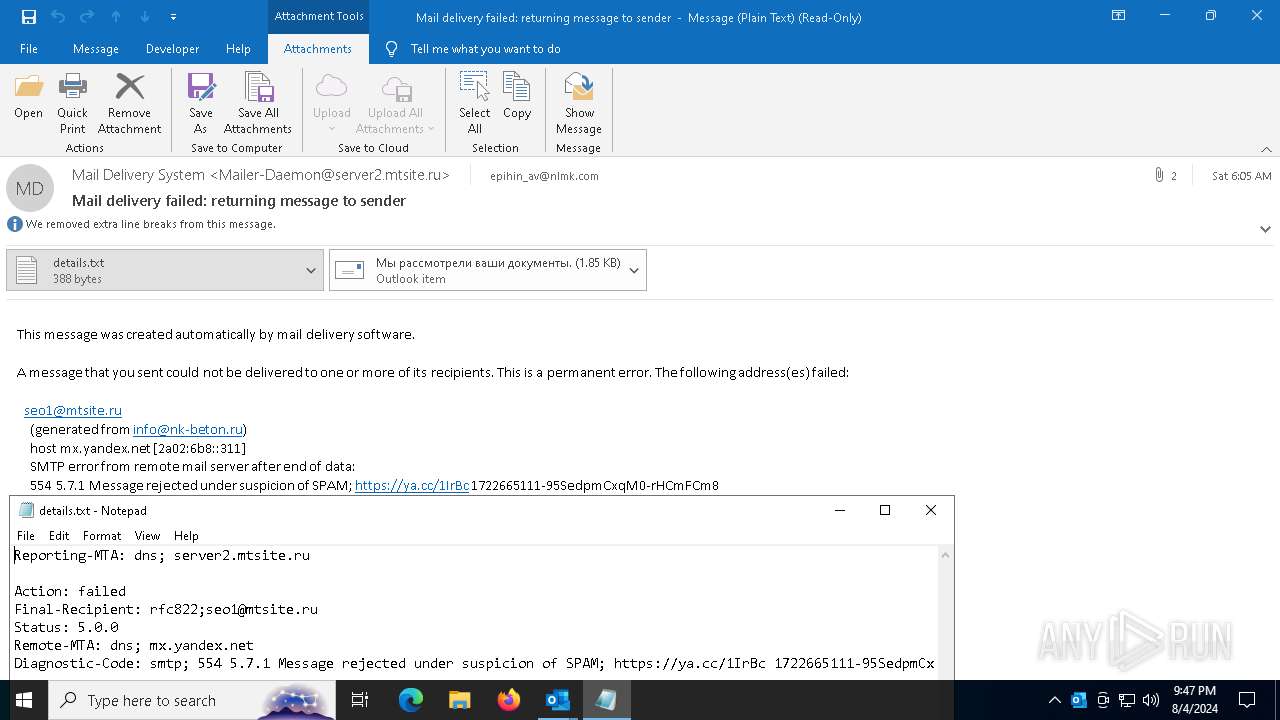Click the seo1@mtsite.ru email link
This screenshot has width=1280, height=720.
pyautogui.click(x=73, y=410)
